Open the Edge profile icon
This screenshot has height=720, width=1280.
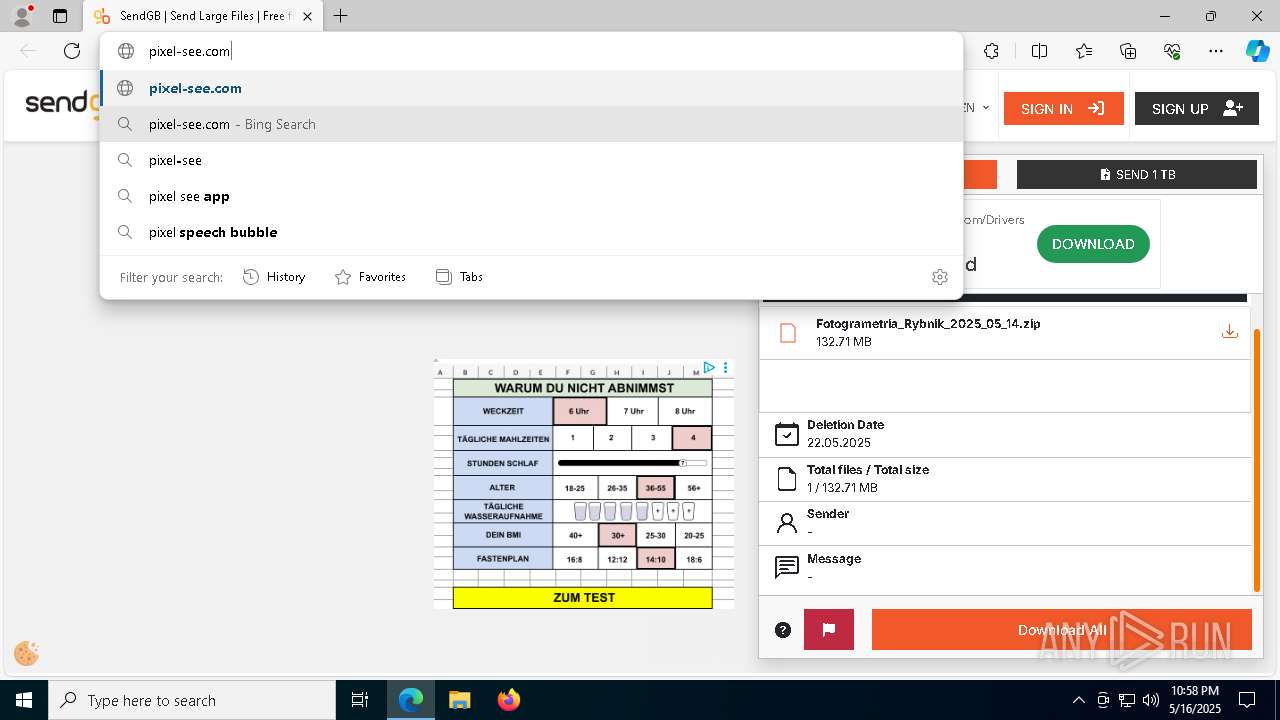coord(22,16)
